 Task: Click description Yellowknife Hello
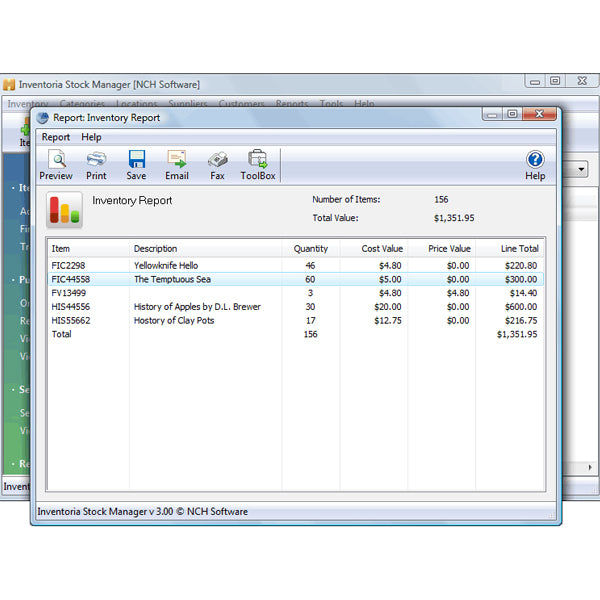pos(166,266)
